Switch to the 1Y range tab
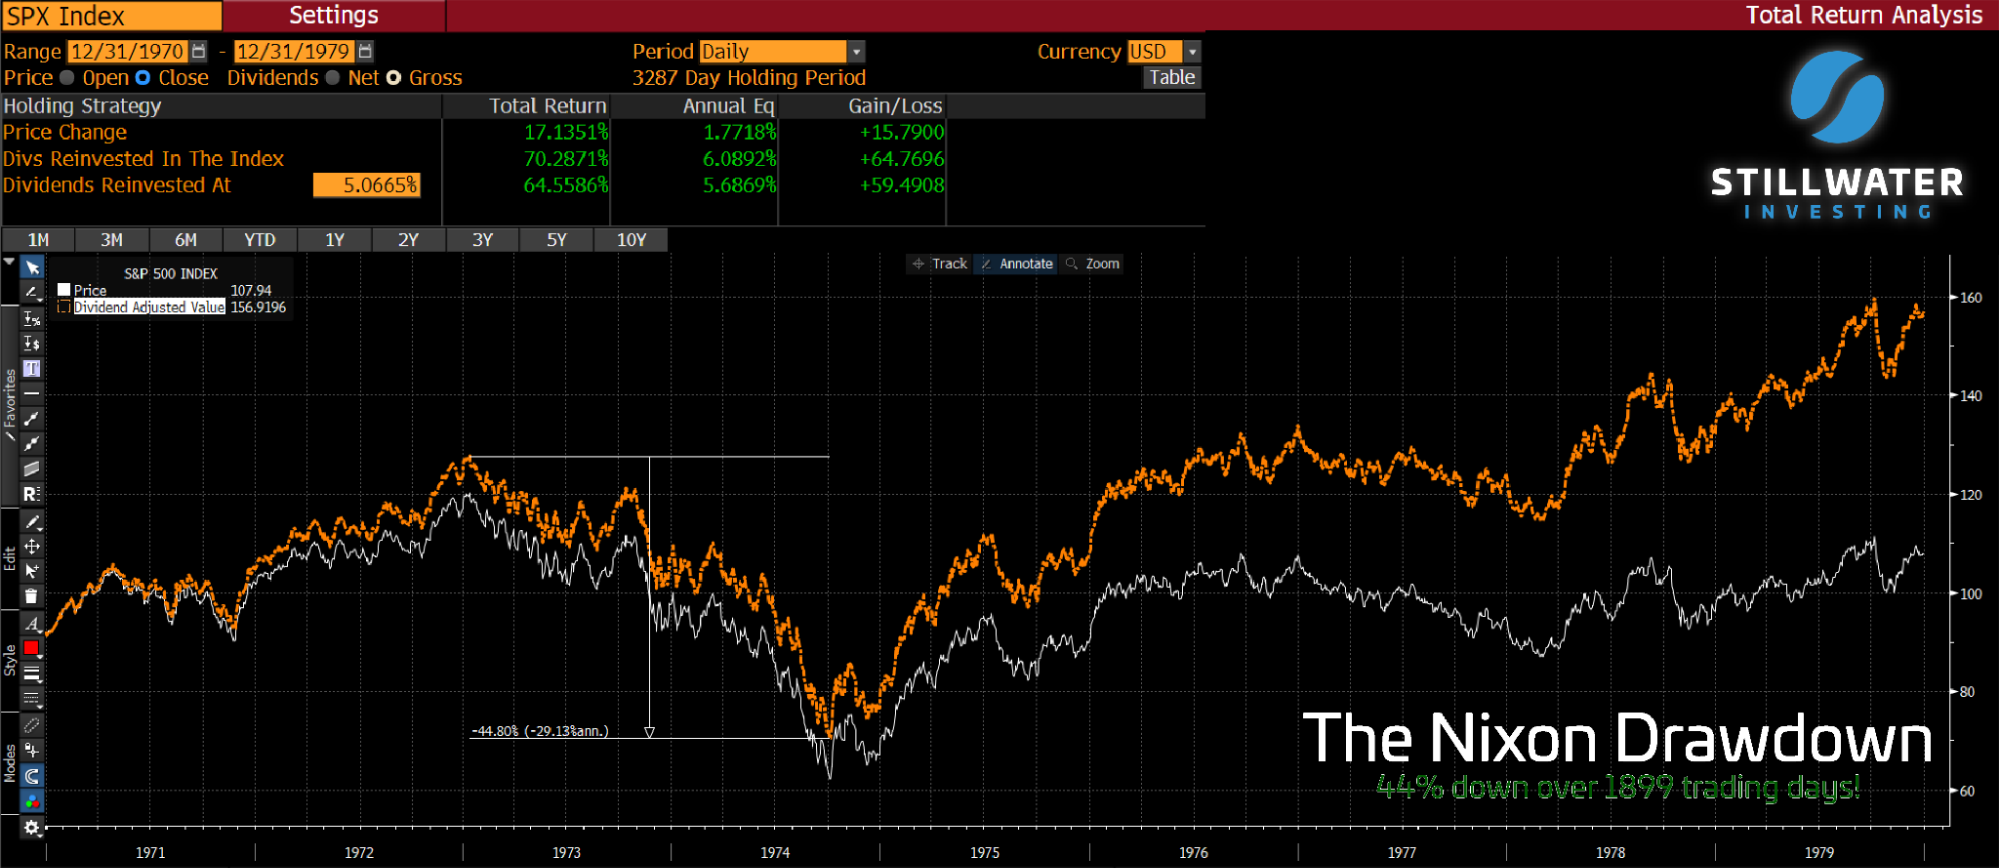This screenshot has height=868, width=1999. [x=335, y=240]
